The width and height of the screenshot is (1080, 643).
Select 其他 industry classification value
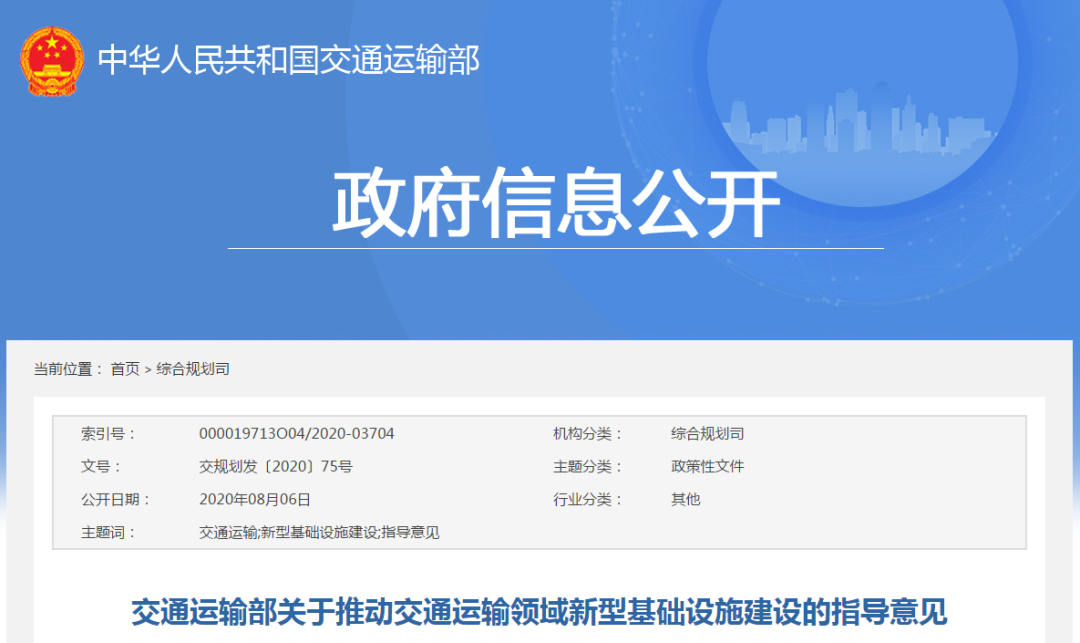(685, 499)
